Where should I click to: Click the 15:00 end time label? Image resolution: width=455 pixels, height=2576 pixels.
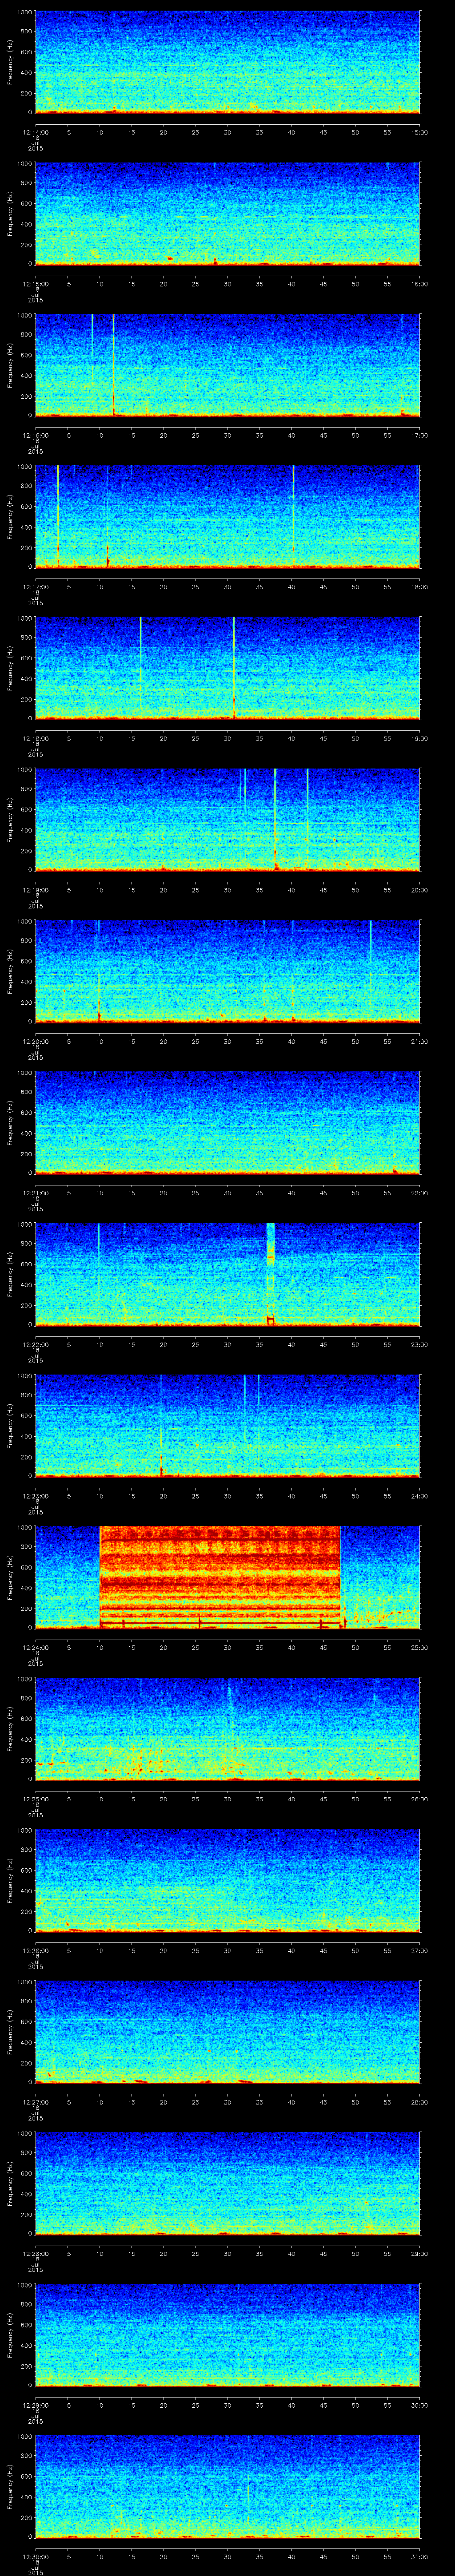(x=420, y=132)
